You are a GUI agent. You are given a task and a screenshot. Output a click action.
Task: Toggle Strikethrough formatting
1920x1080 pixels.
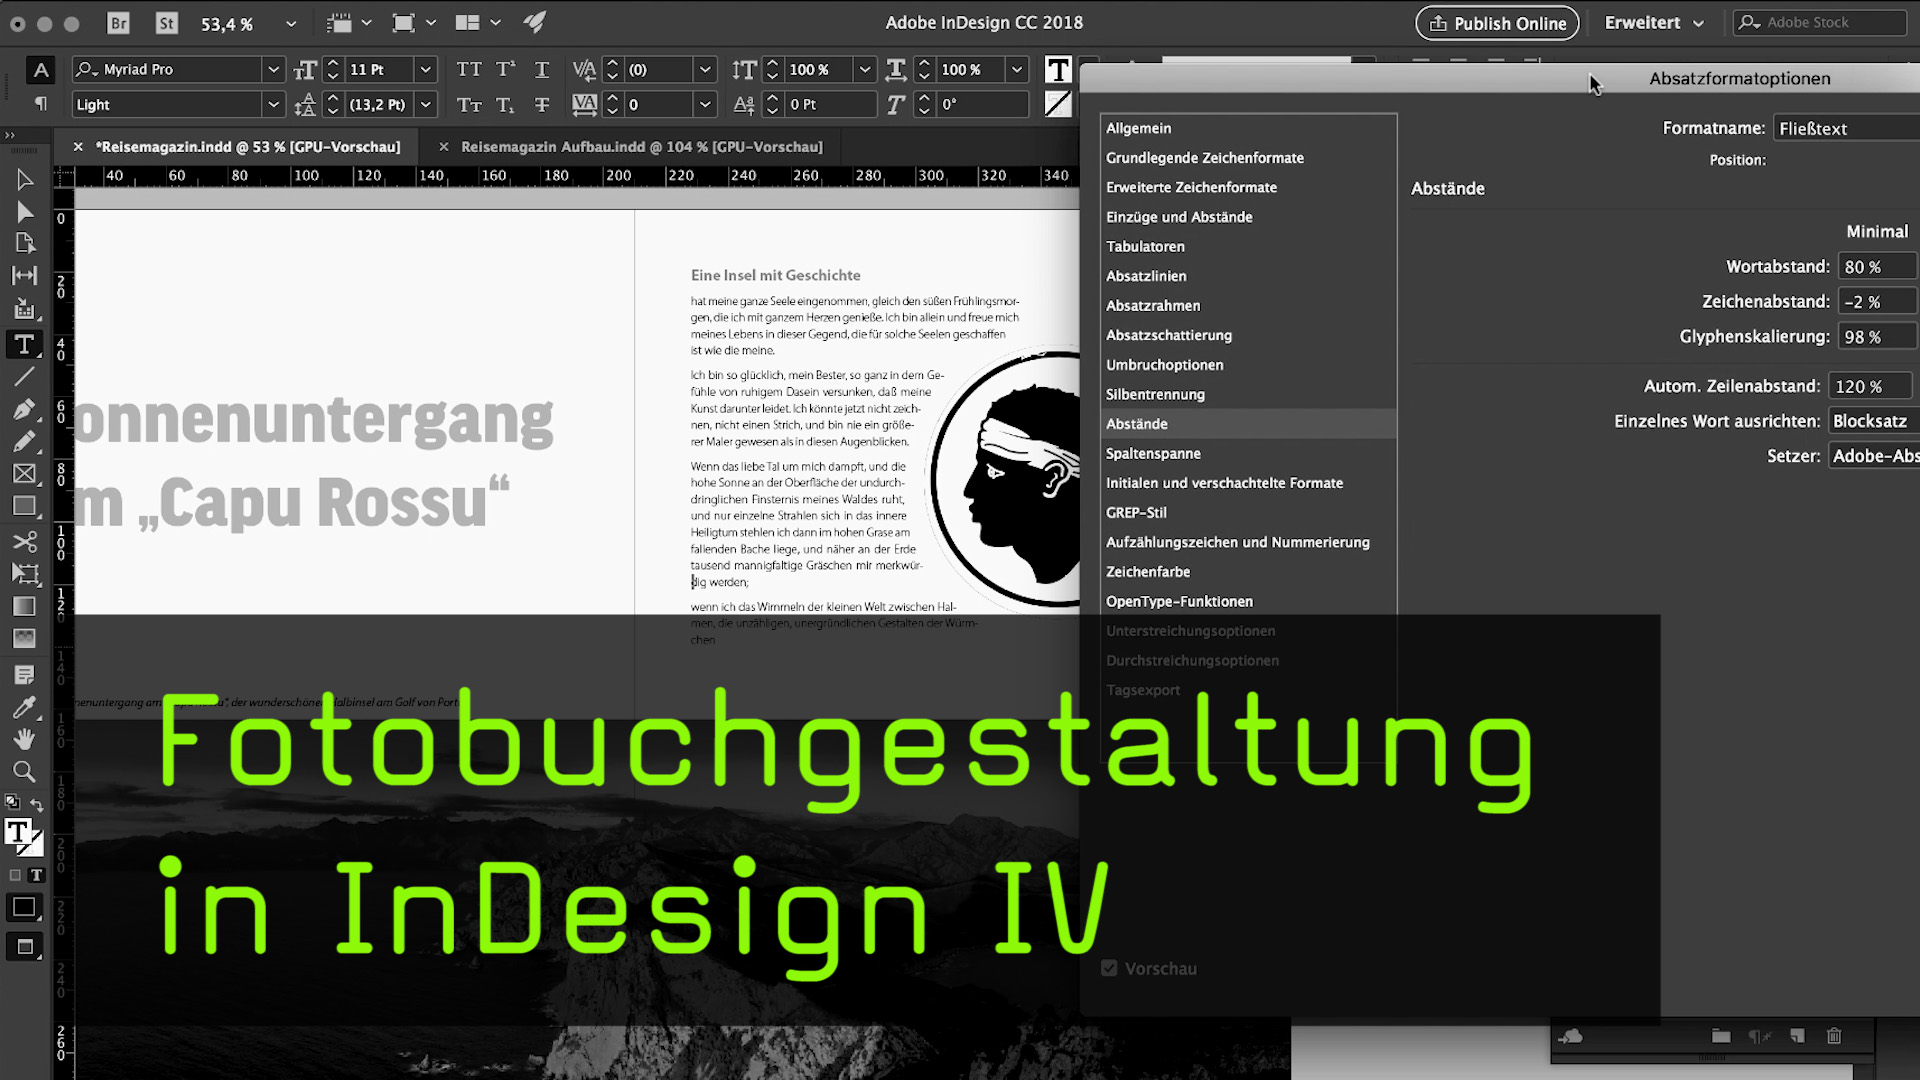tap(542, 104)
